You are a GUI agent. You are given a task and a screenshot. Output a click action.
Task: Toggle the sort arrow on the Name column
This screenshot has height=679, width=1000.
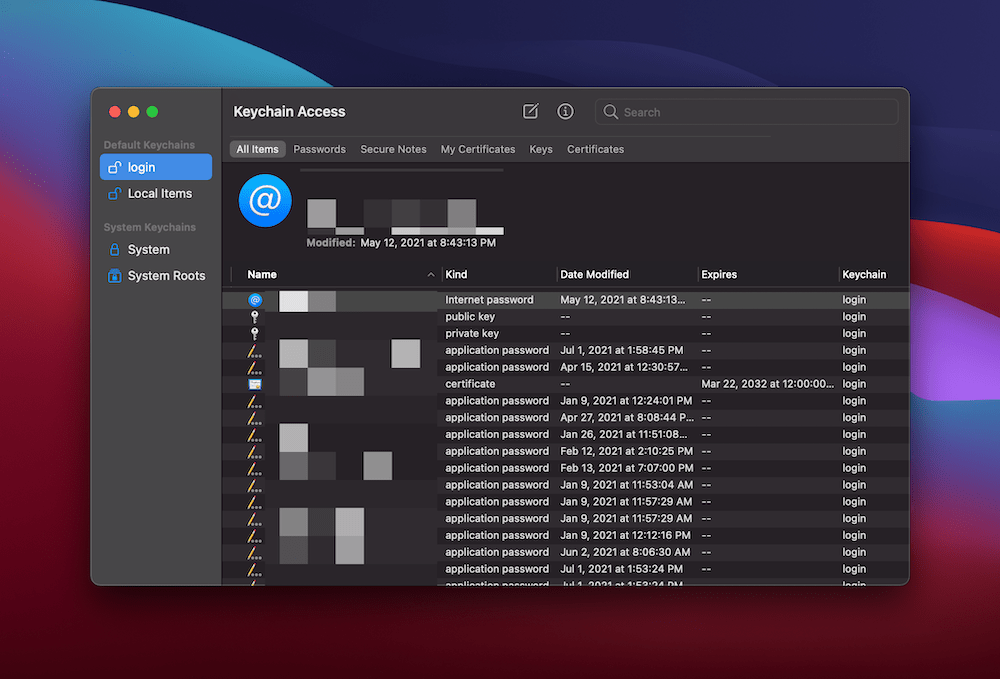tap(430, 274)
